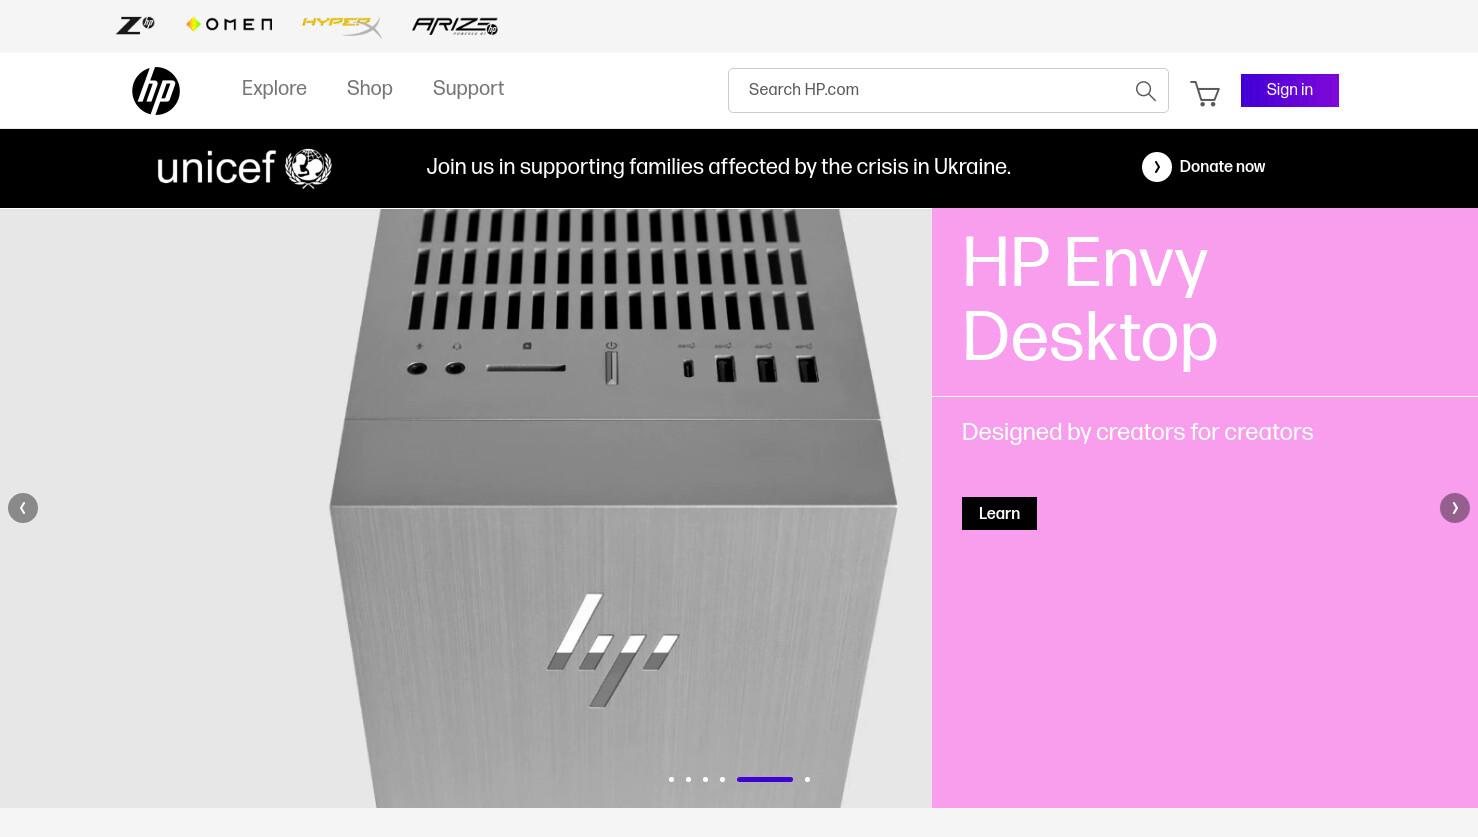1478x837 pixels.
Task: Open the Explore menu
Action: tap(274, 89)
